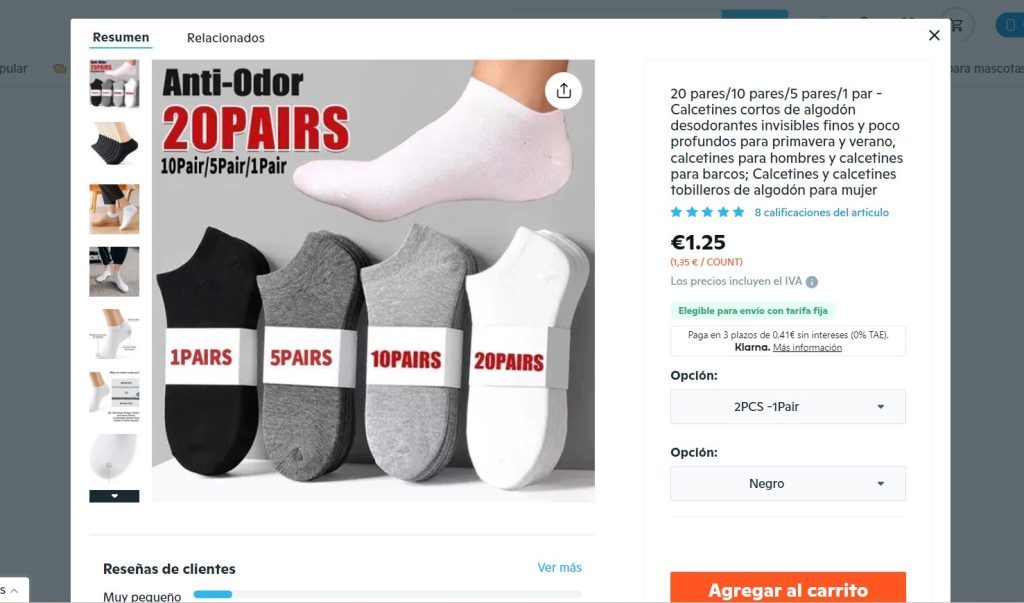
Task: Open the Negro color dropdown
Action: 788,483
